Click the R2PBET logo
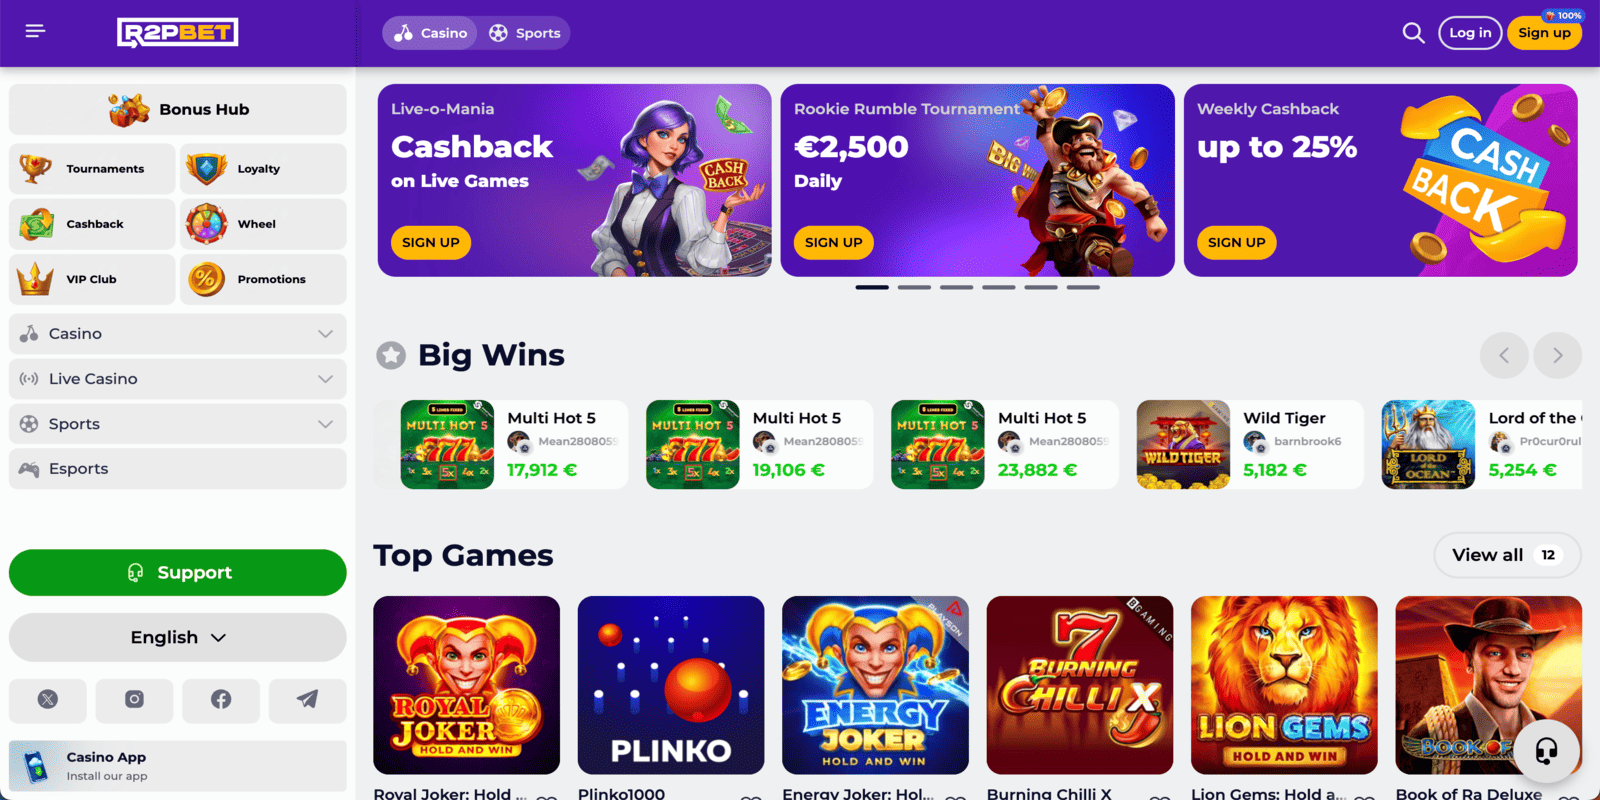 178,33
